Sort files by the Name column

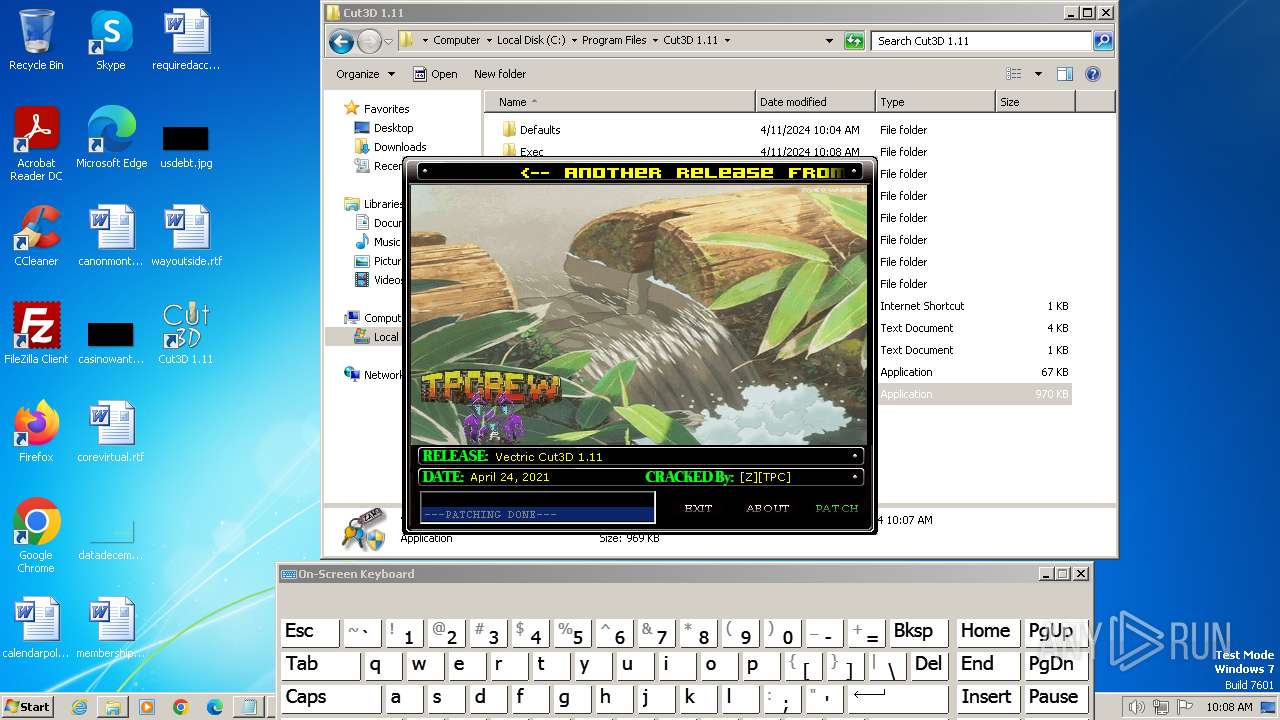point(620,102)
